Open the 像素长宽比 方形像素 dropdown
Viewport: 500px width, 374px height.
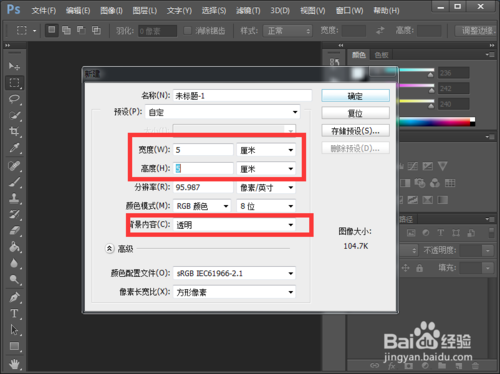point(234,292)
